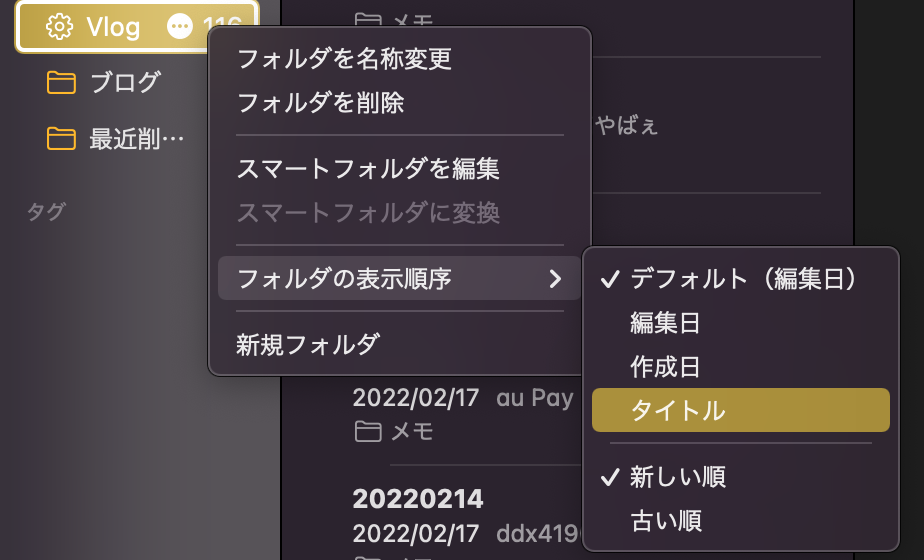Screen dimensions: 924x560
Task: Click the Vlog smart folder gear icon
Action: pyautogui.click(x=59, y=27)
